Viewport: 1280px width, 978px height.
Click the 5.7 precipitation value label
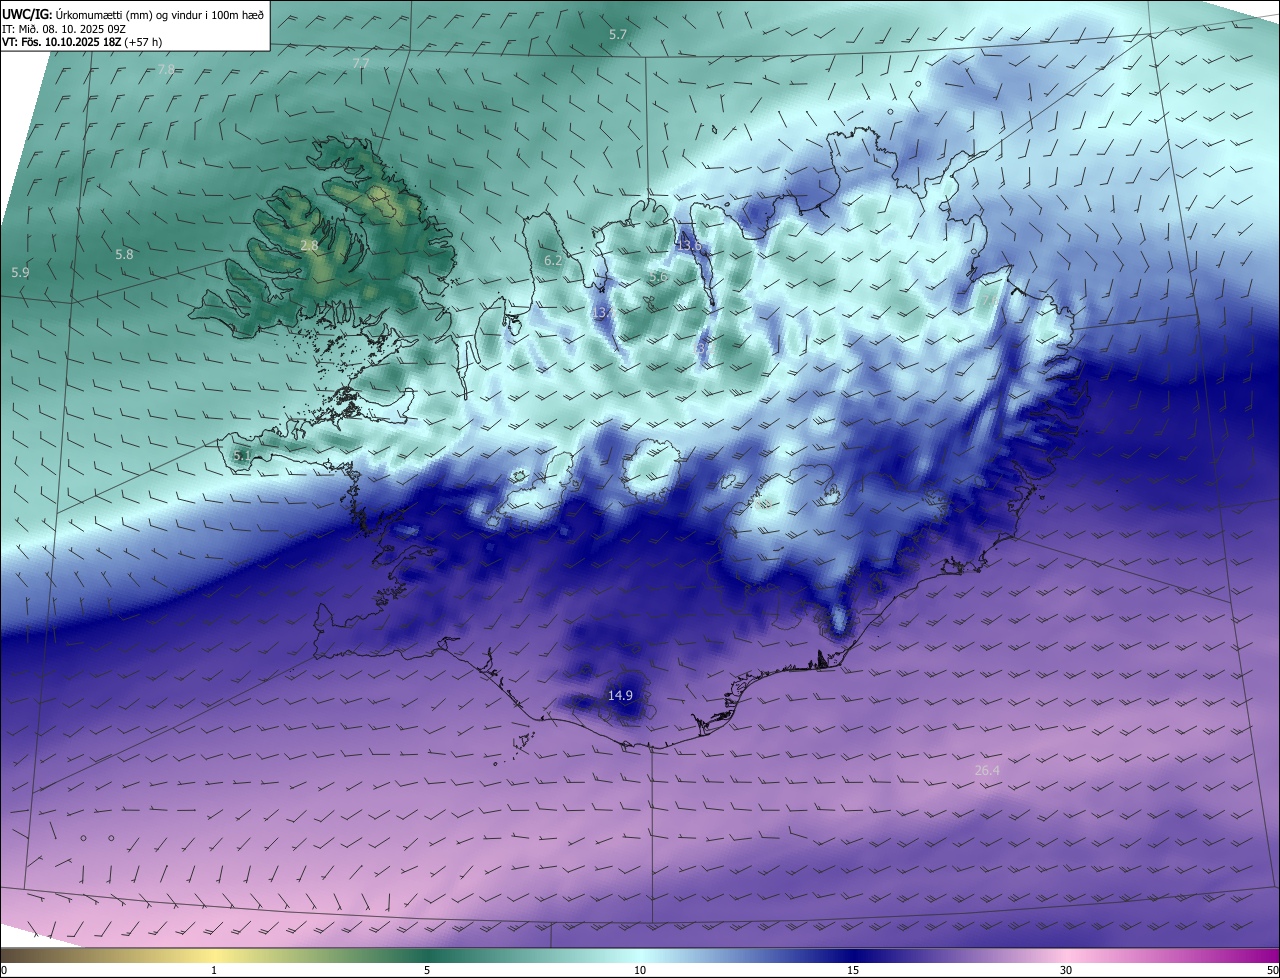click(618, 35)
